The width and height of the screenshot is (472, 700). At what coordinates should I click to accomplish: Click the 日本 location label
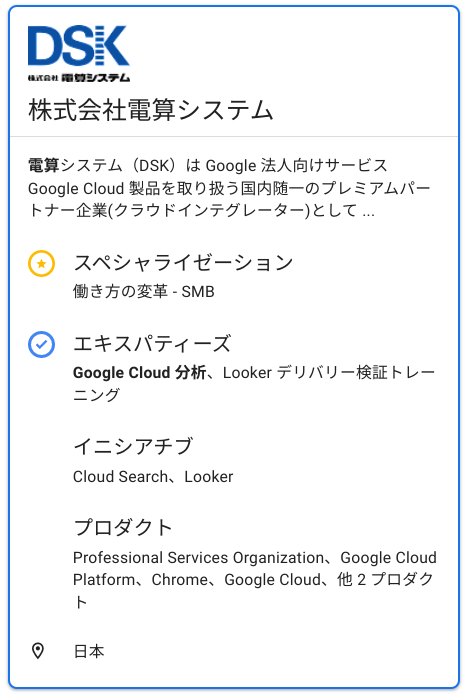[89, 651]
